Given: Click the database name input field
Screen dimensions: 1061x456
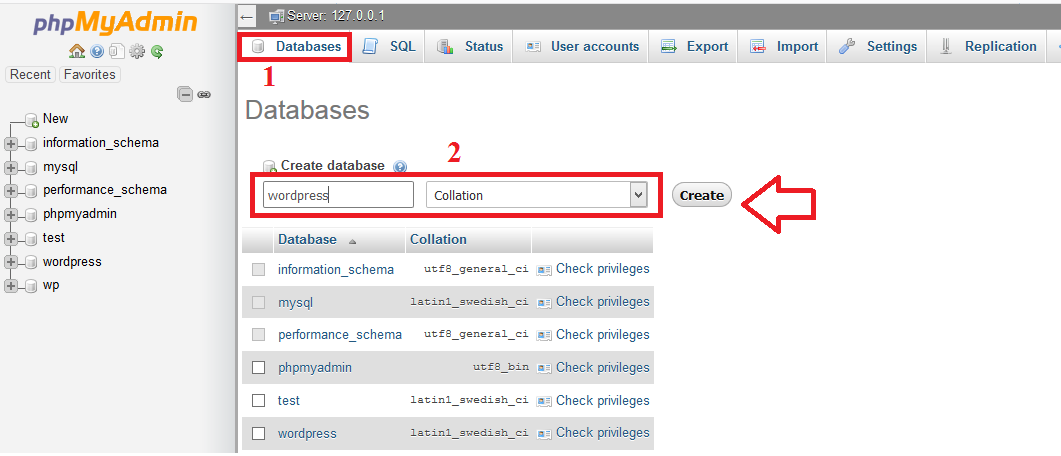Looking at the screenshot, I should [338, 195].
